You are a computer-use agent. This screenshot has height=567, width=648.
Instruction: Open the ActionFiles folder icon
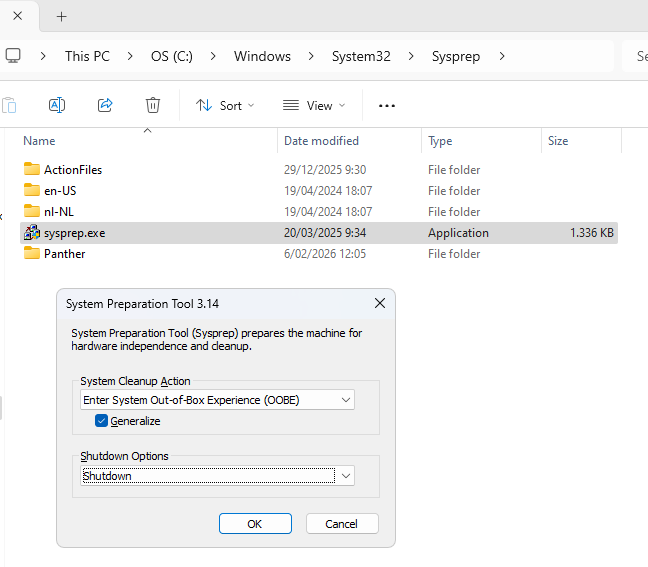31,170
